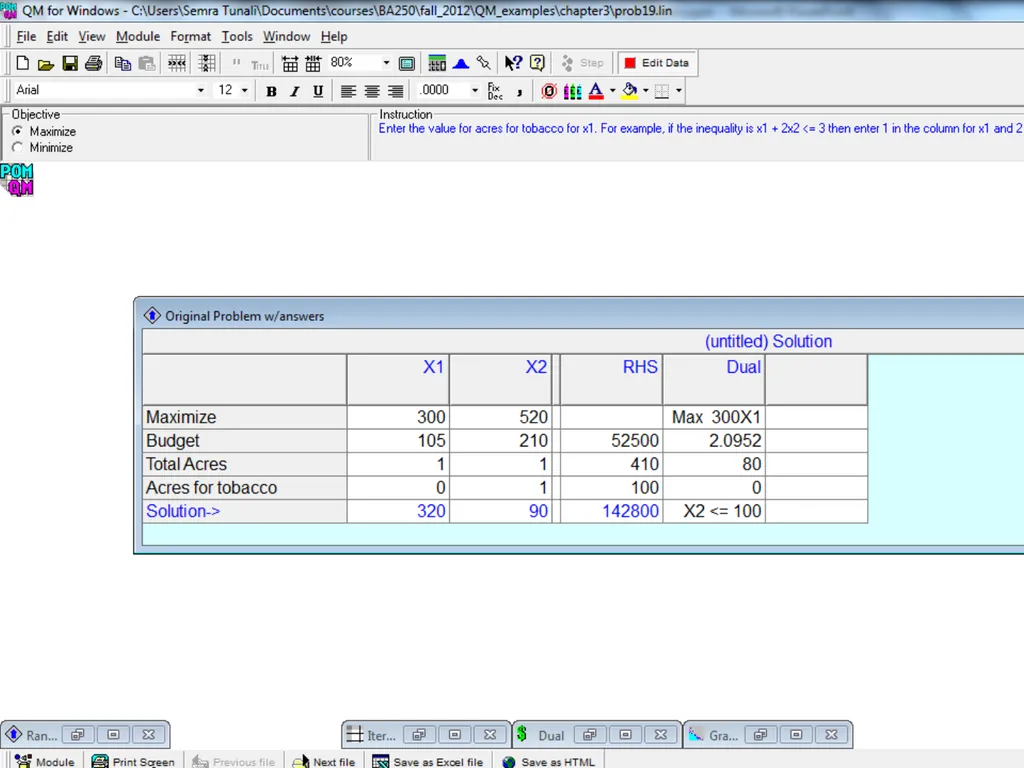Click Save as Excel file
The image size is (1024, 768).
pos(428,761)
